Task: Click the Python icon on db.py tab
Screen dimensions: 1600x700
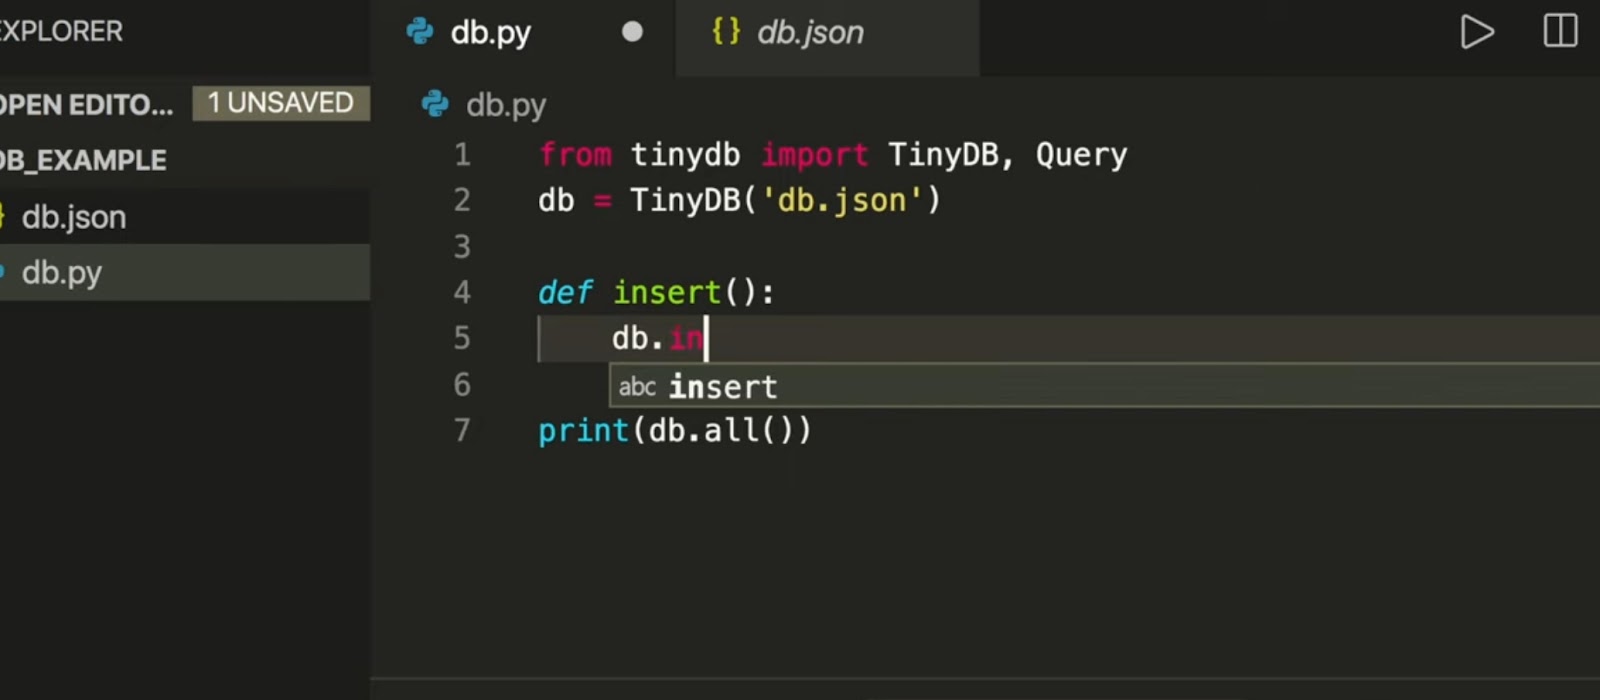Action: [x=420, y=32]
